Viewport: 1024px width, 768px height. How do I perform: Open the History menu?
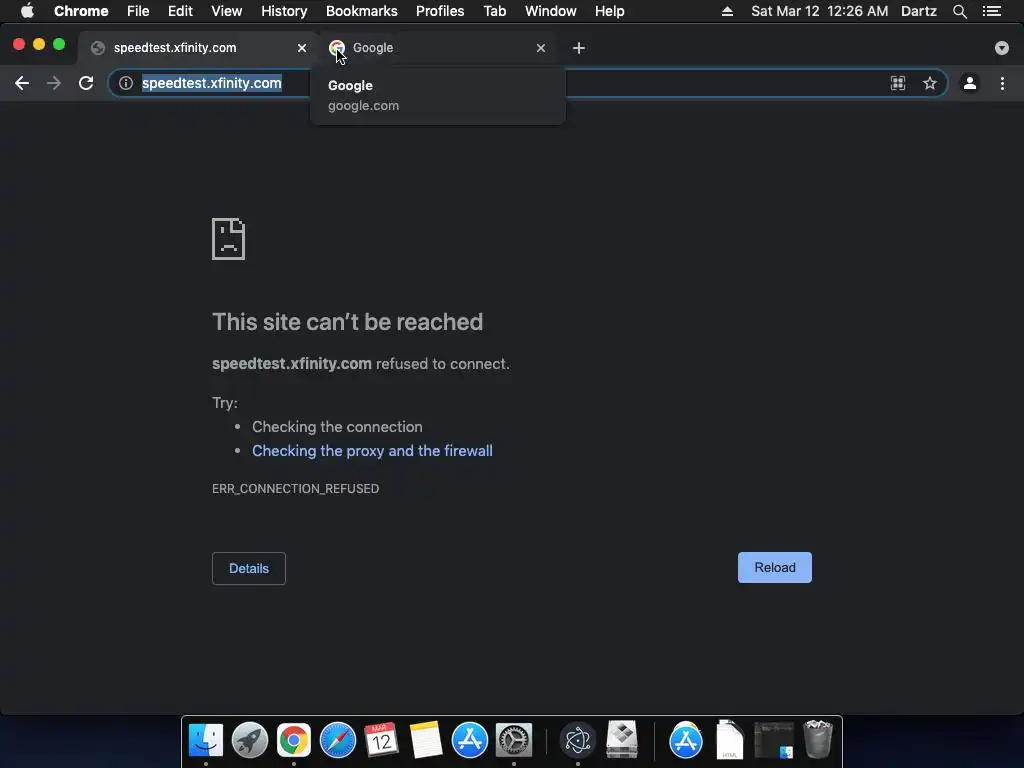point(284,11)
